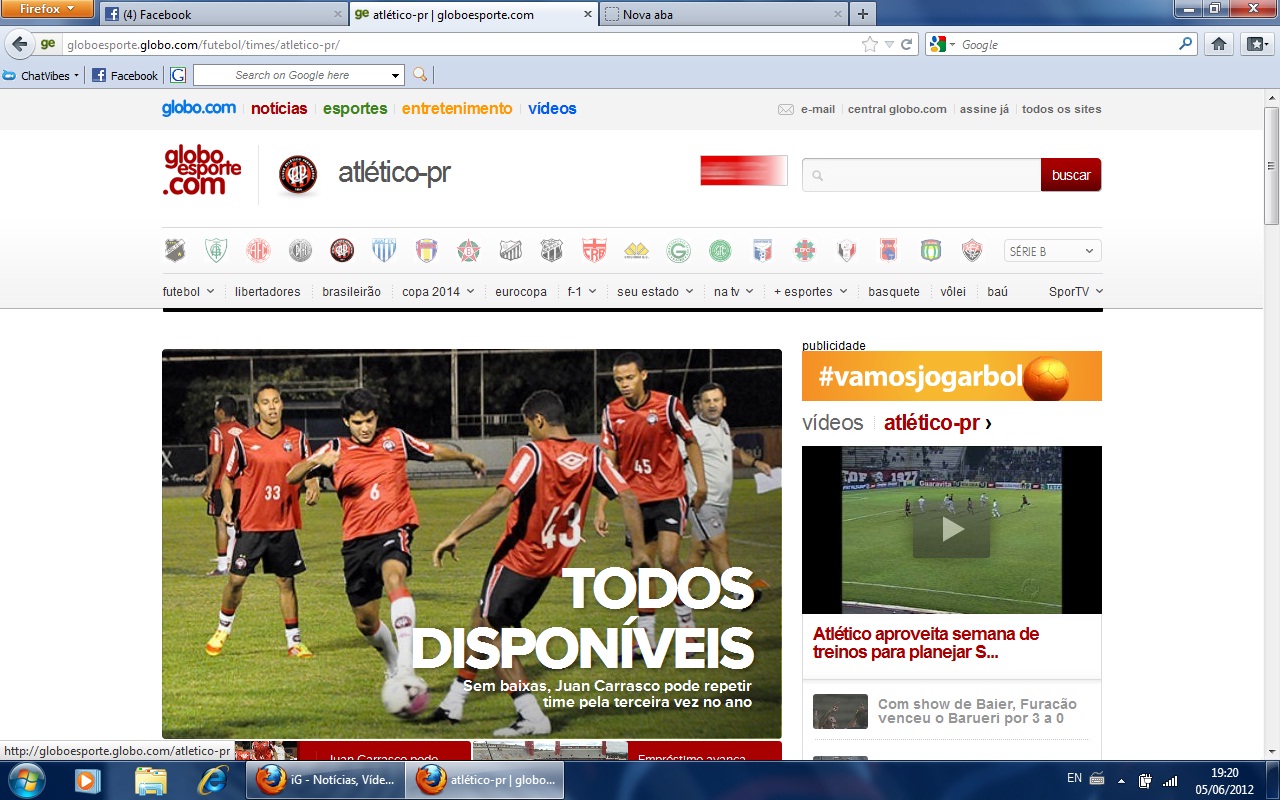This screenshot has height=800, width=1280.
Task: Open Windows Explorer from the taskbar
Action: [x=150, y=779]
